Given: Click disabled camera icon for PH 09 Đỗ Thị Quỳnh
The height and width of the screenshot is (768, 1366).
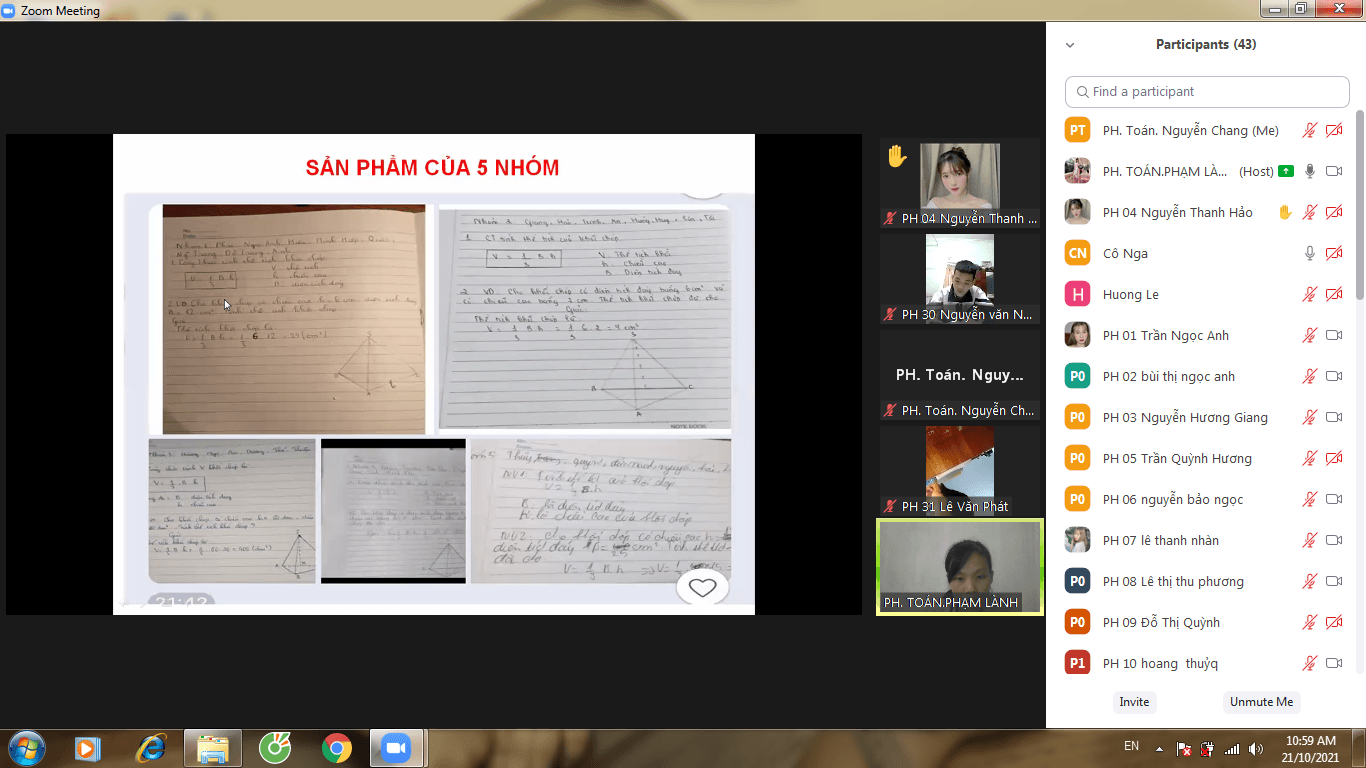Looking at the screenshot, I should tap(1333, 623).
